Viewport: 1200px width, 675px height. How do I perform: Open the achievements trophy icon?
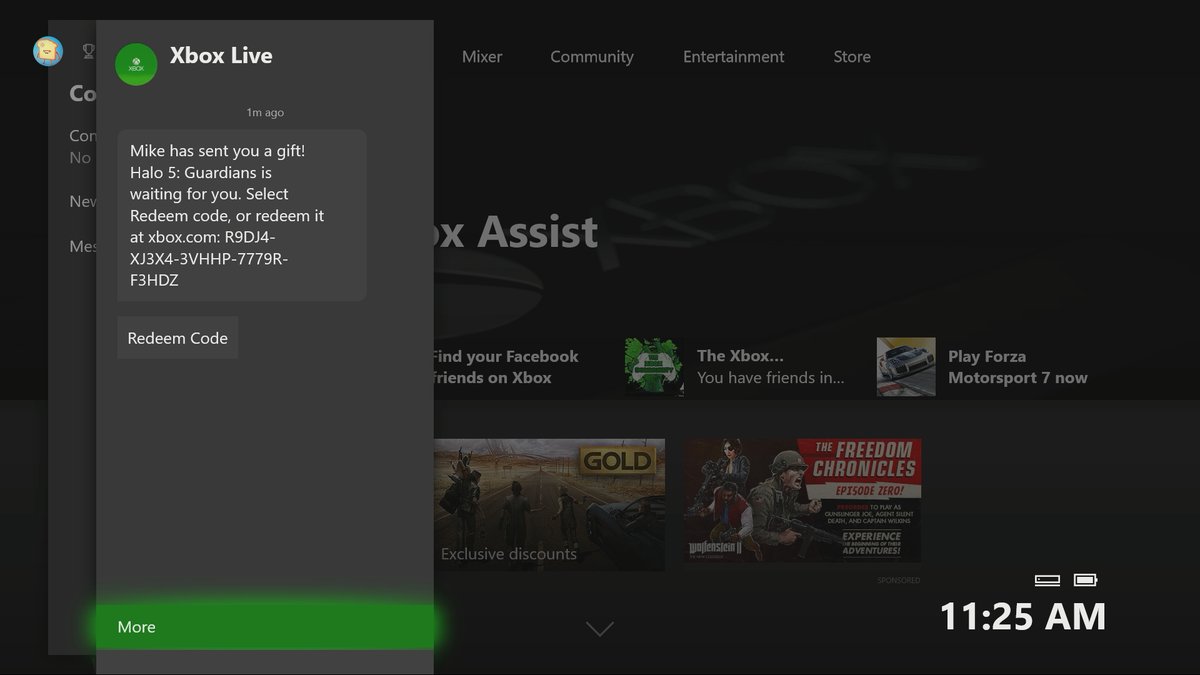pos(88,51)
